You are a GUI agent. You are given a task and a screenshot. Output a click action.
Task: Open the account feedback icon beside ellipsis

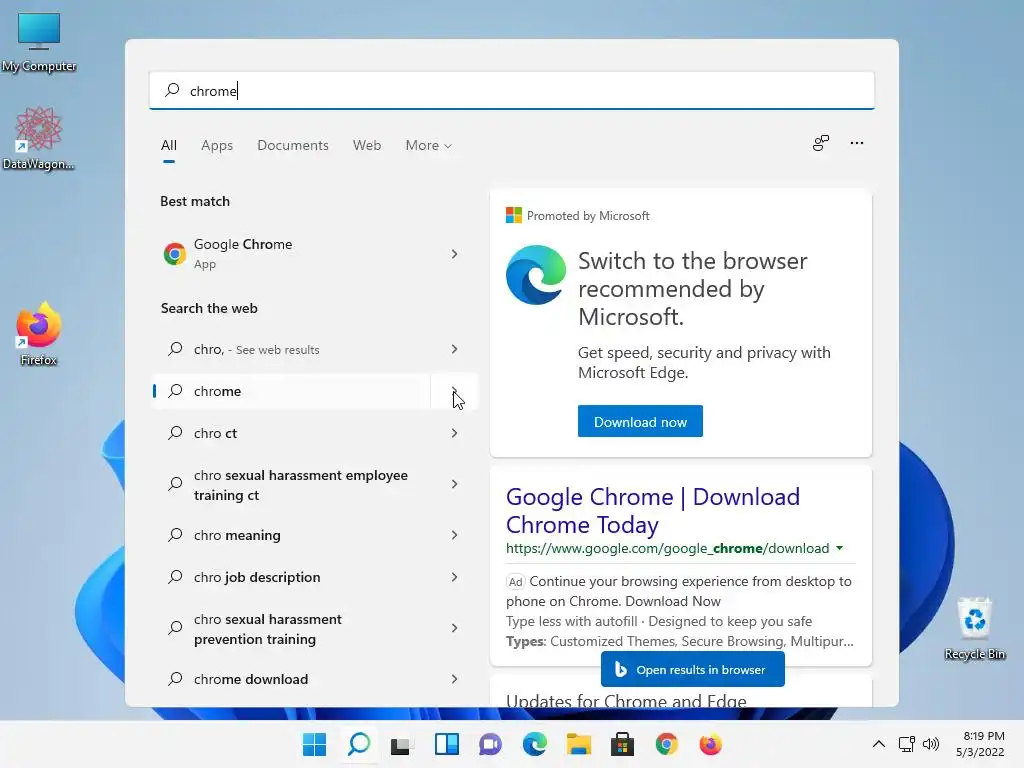tap(821, 143)
